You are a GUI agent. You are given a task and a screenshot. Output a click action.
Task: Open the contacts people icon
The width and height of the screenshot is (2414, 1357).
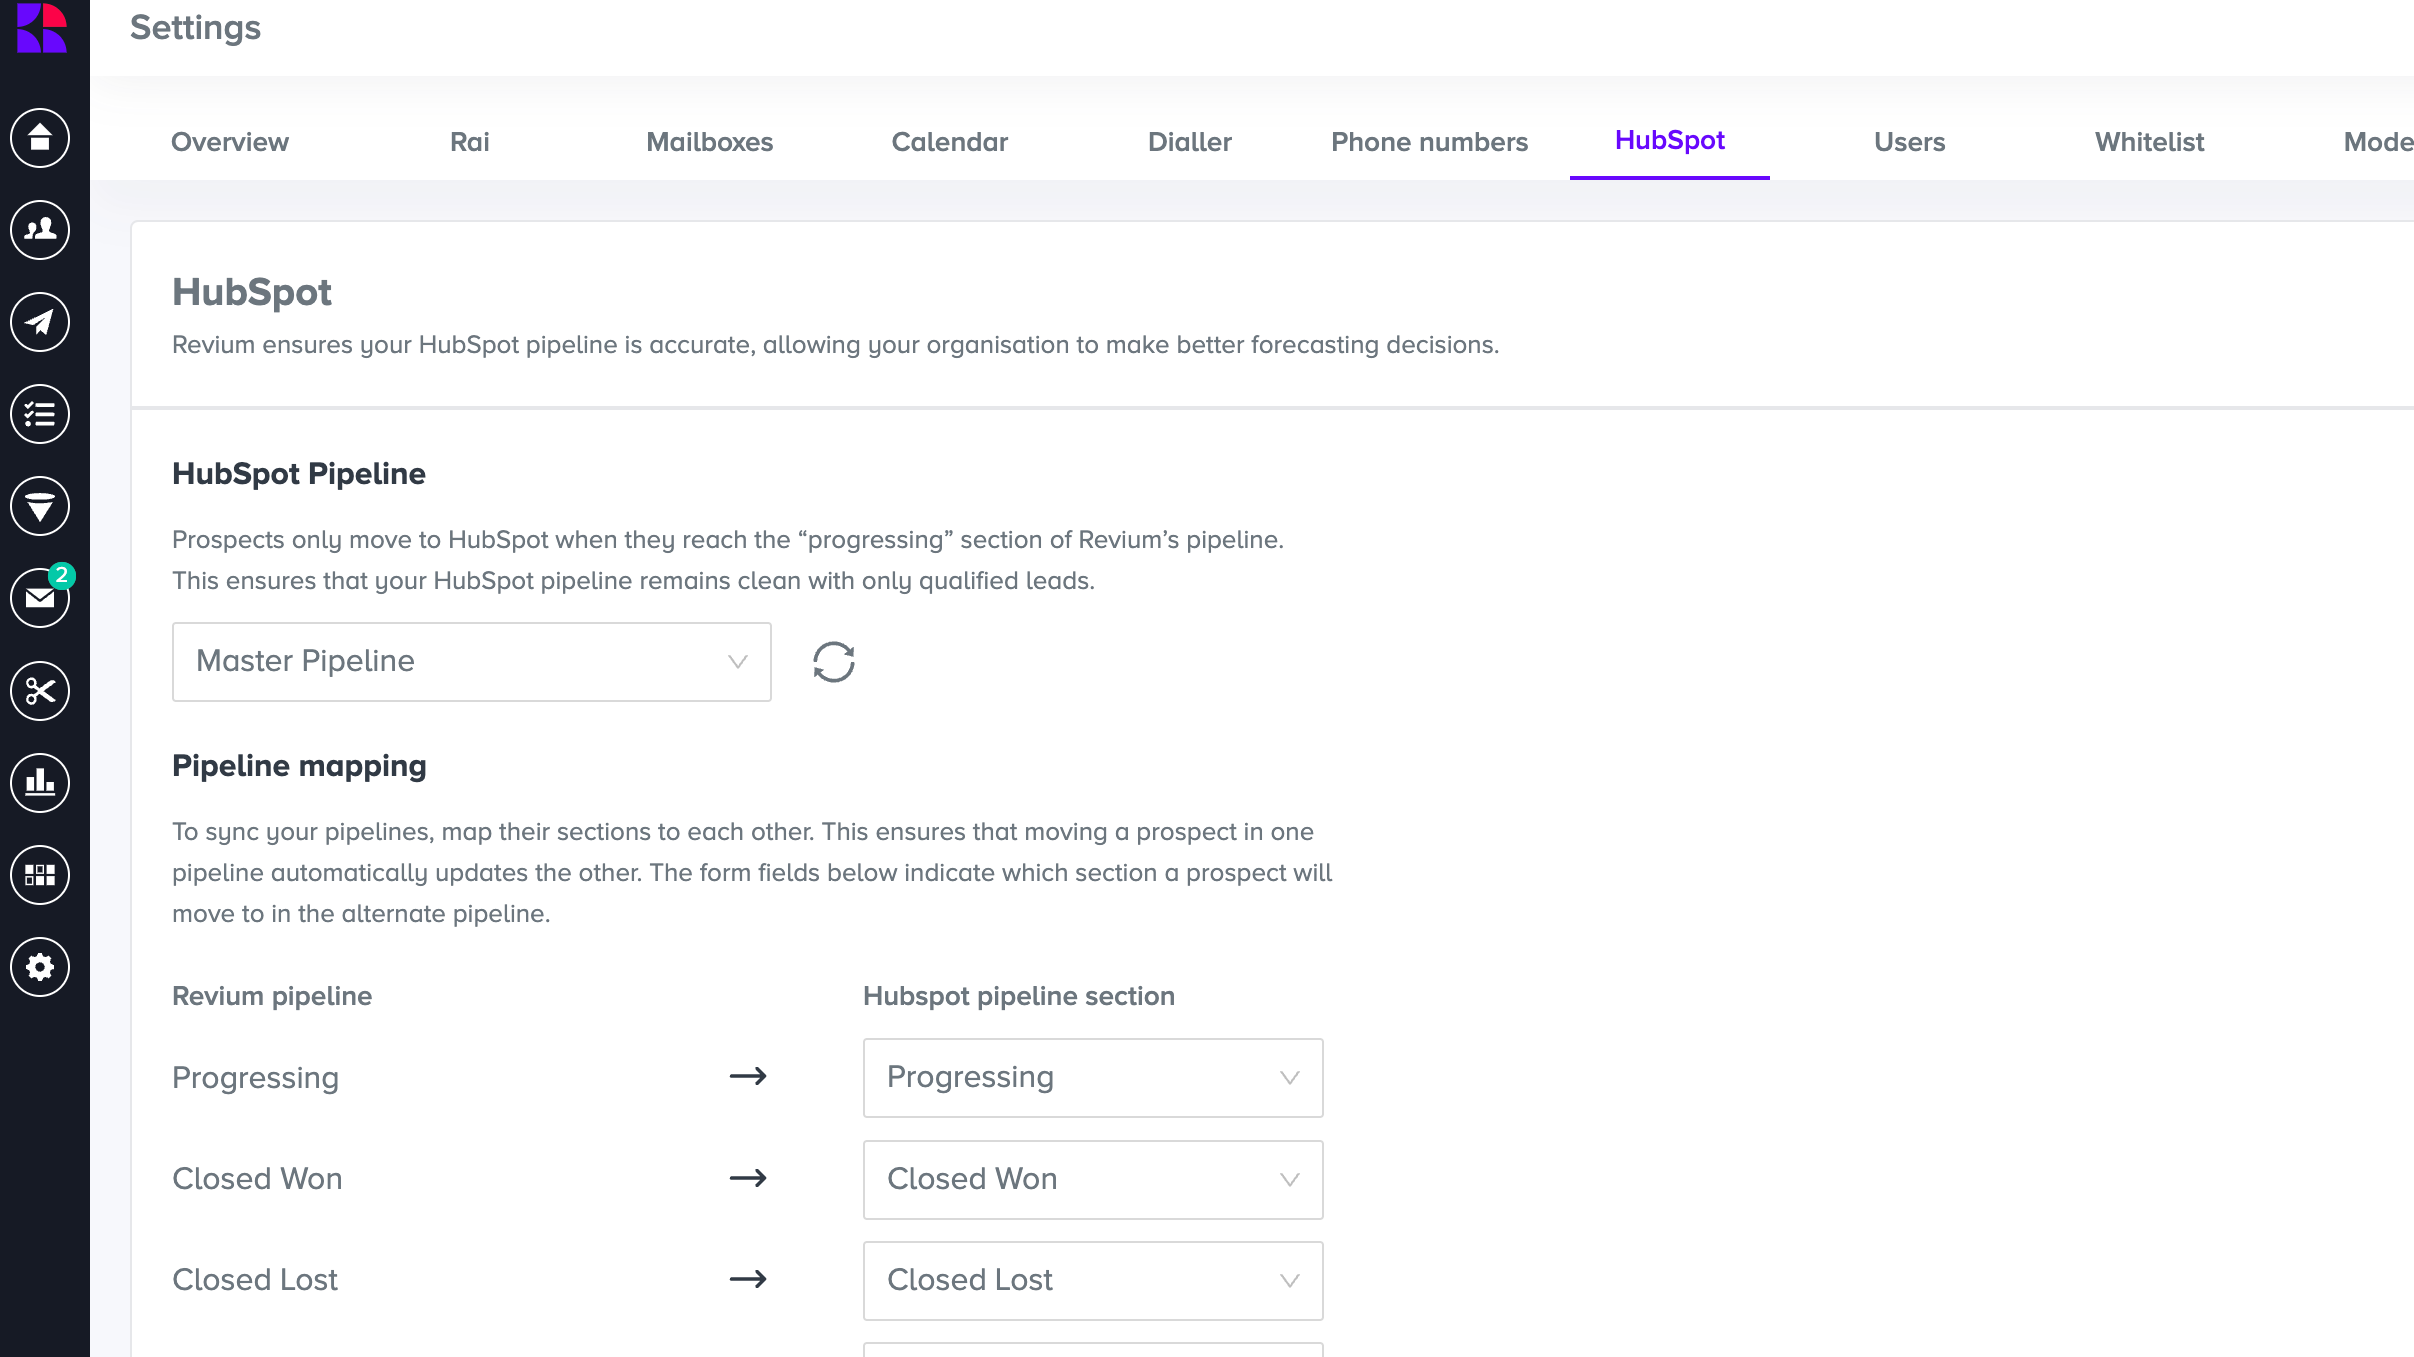(x=40, y=230)
